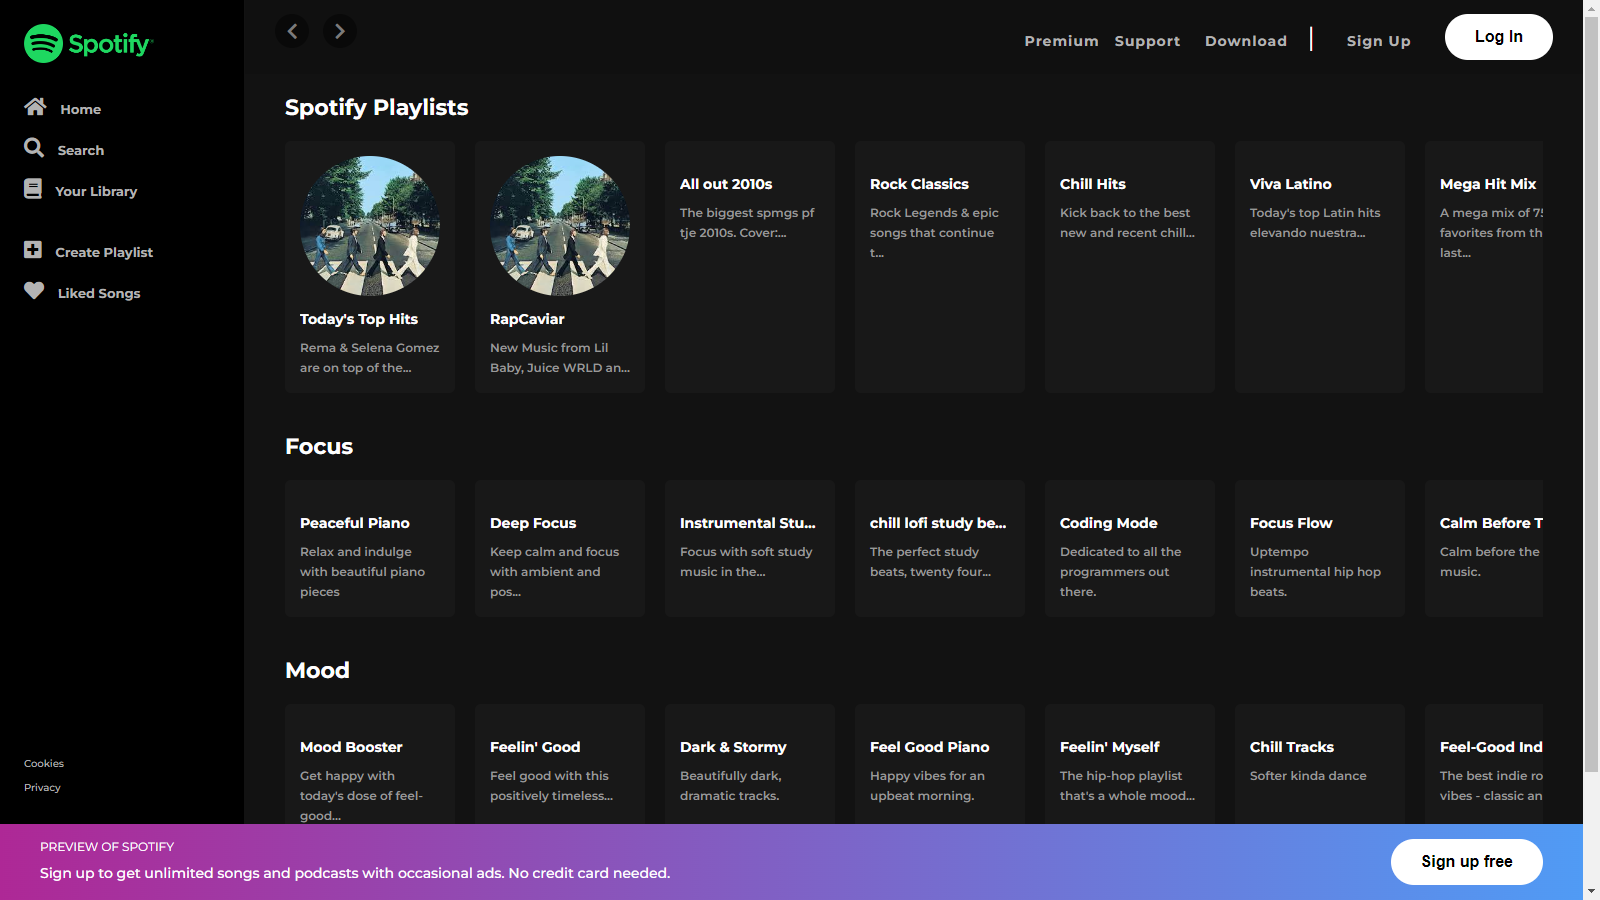
Task: Open the Download nav item
Action: (x=1246, y=41)
